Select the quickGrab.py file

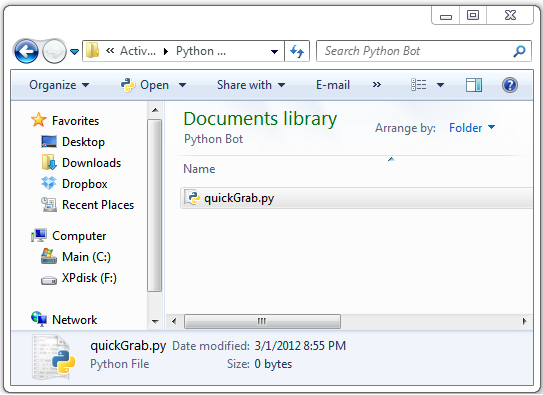tap(356, 198)
